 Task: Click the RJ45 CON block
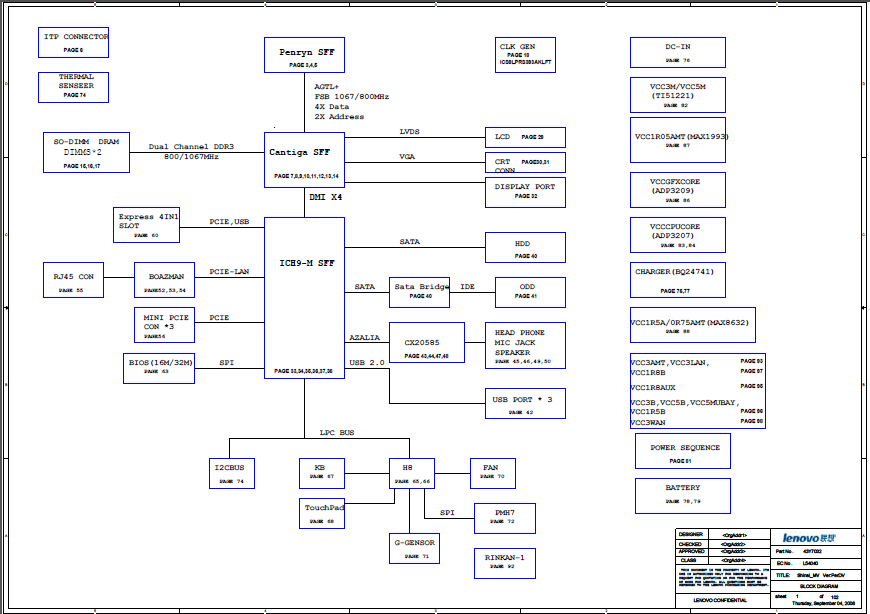74,280
